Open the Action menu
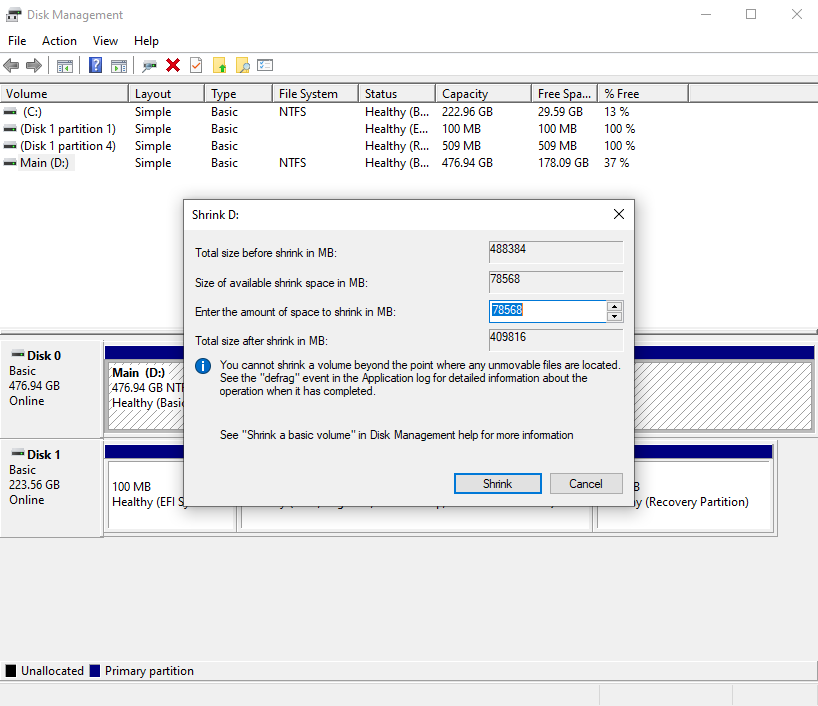This screenshot has height=706, width=818. pos(59,41)
